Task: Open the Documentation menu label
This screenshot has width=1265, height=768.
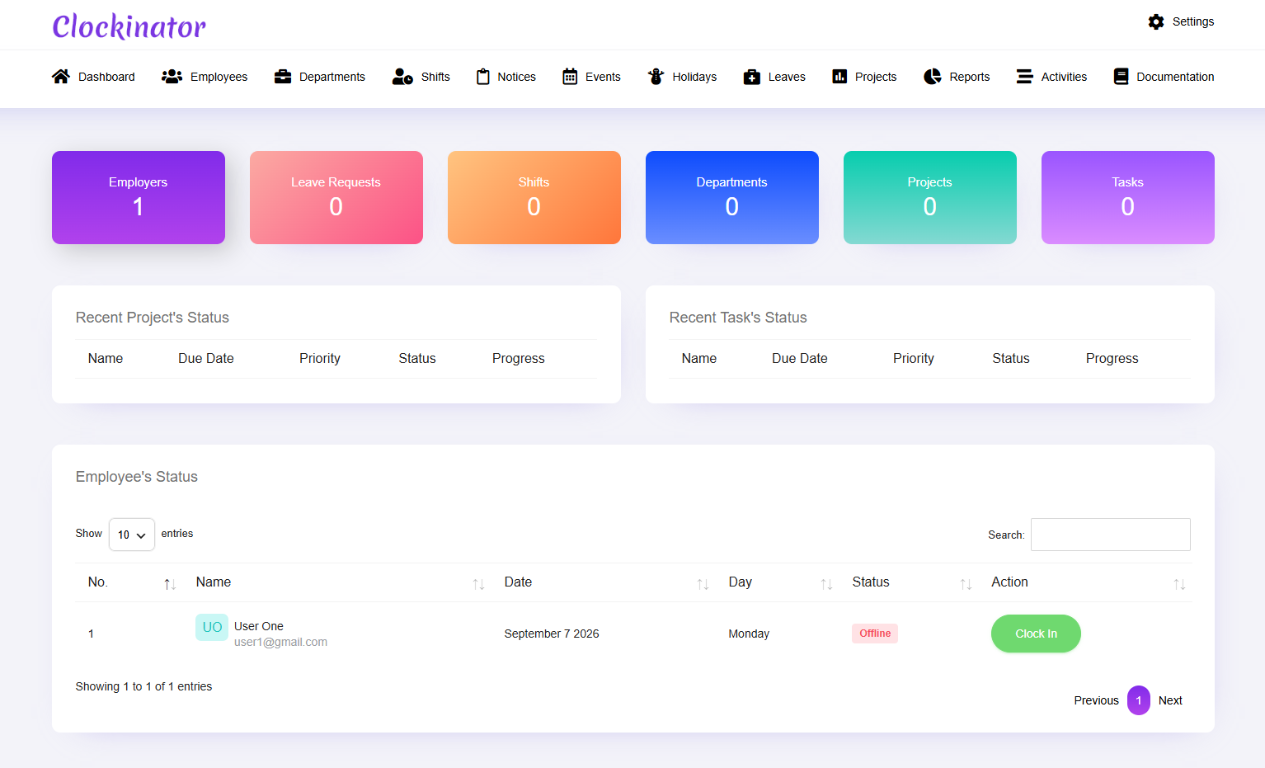Action: coord(1175,77)
